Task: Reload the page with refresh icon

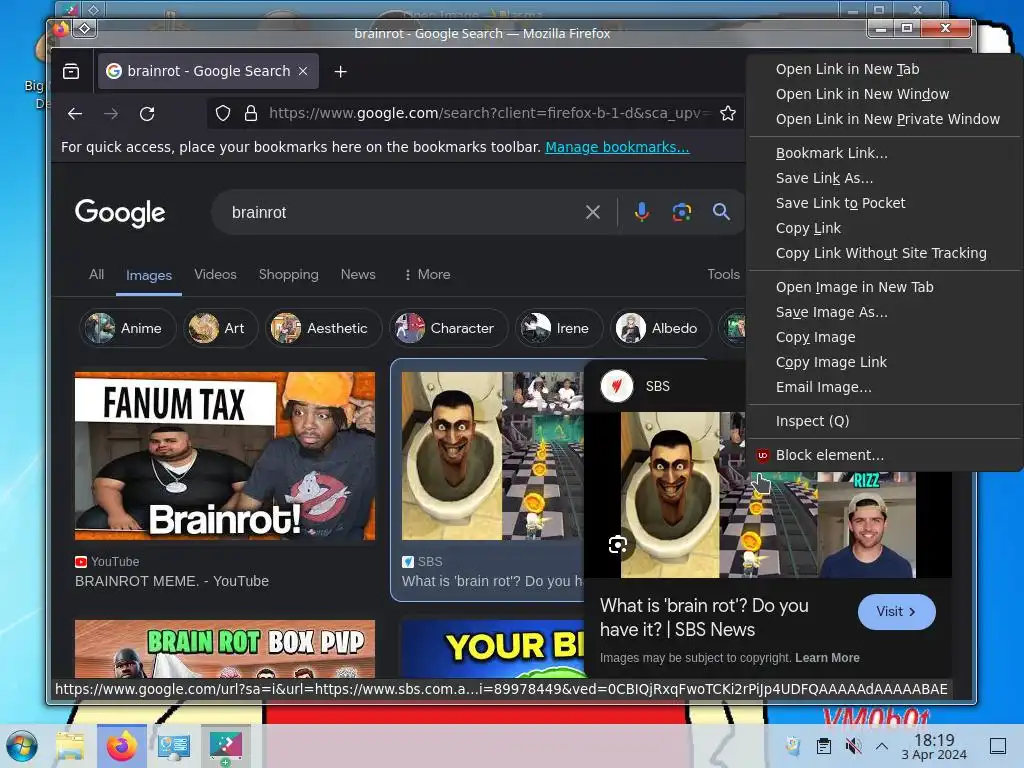Action: point(147,114)
